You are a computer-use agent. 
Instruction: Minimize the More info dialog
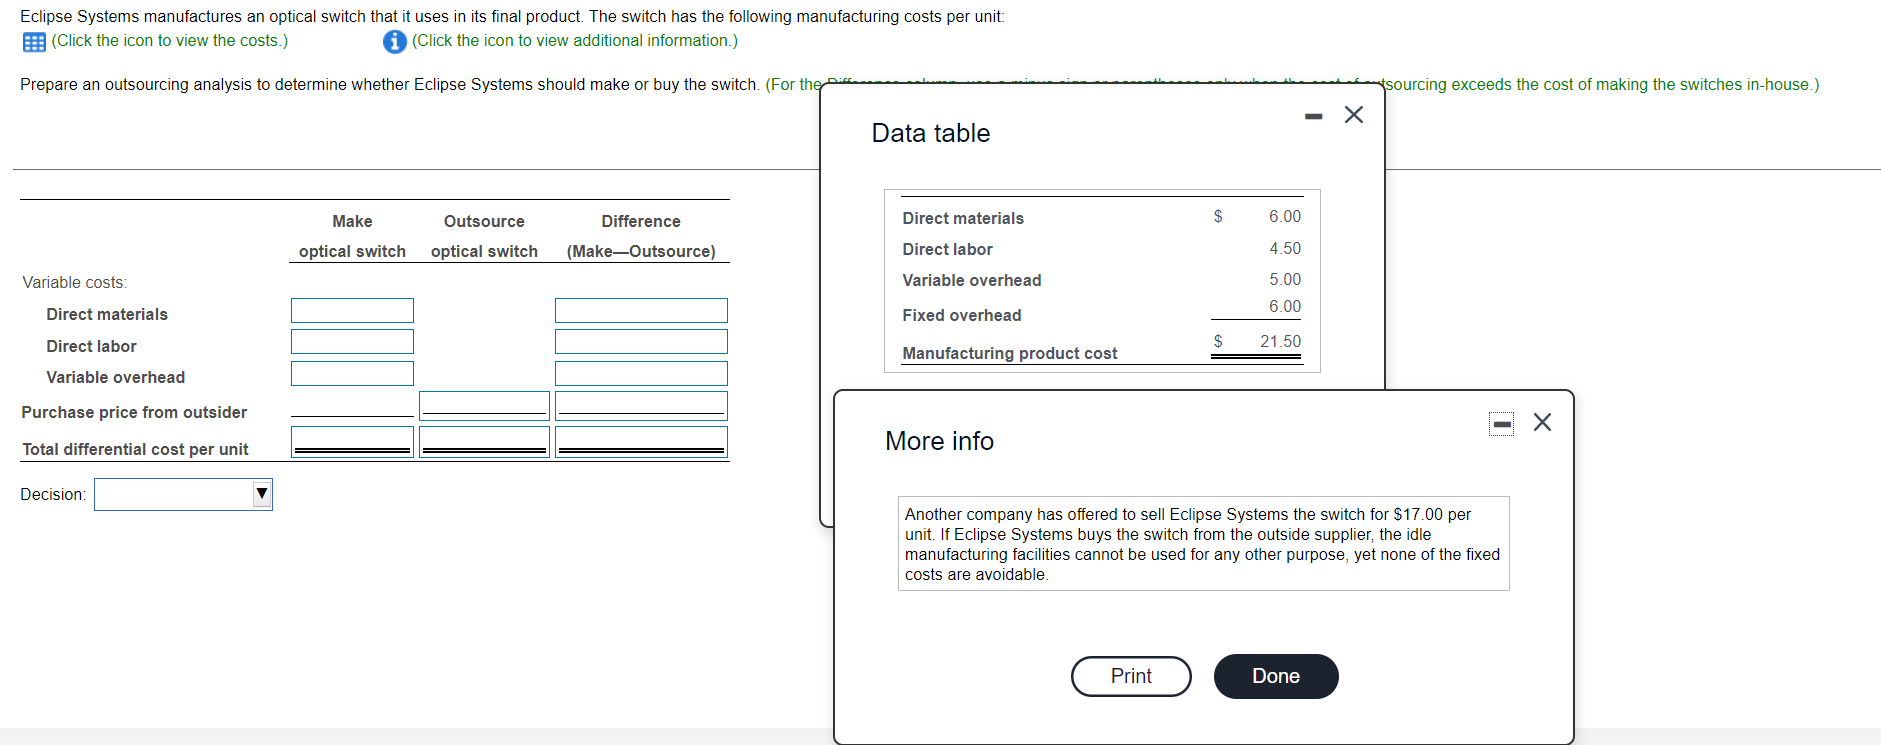pos(1501,424)
